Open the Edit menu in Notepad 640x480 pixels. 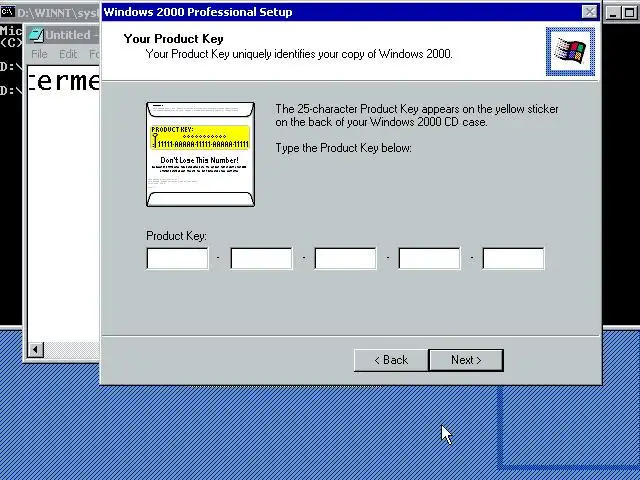click(x=68, y=54)
